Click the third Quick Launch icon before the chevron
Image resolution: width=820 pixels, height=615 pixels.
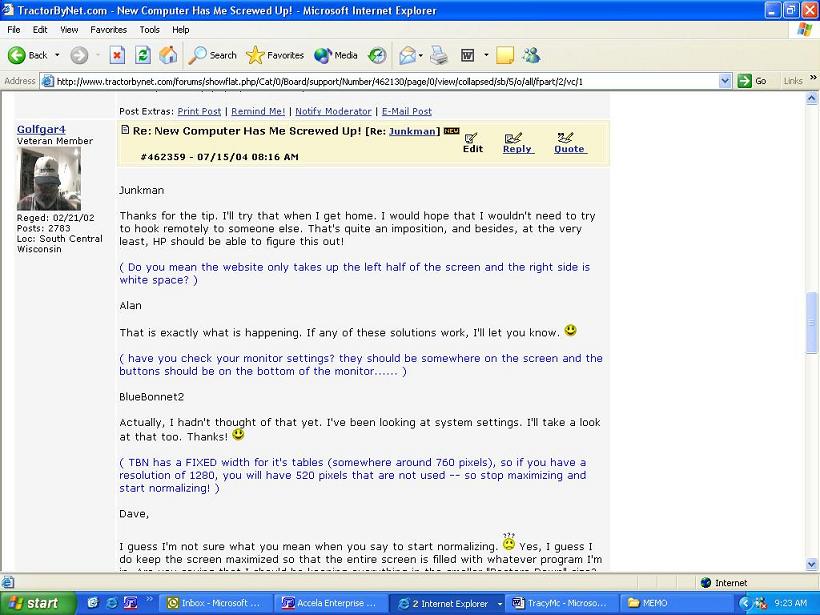pyautogui.click(x=130, y=603)
